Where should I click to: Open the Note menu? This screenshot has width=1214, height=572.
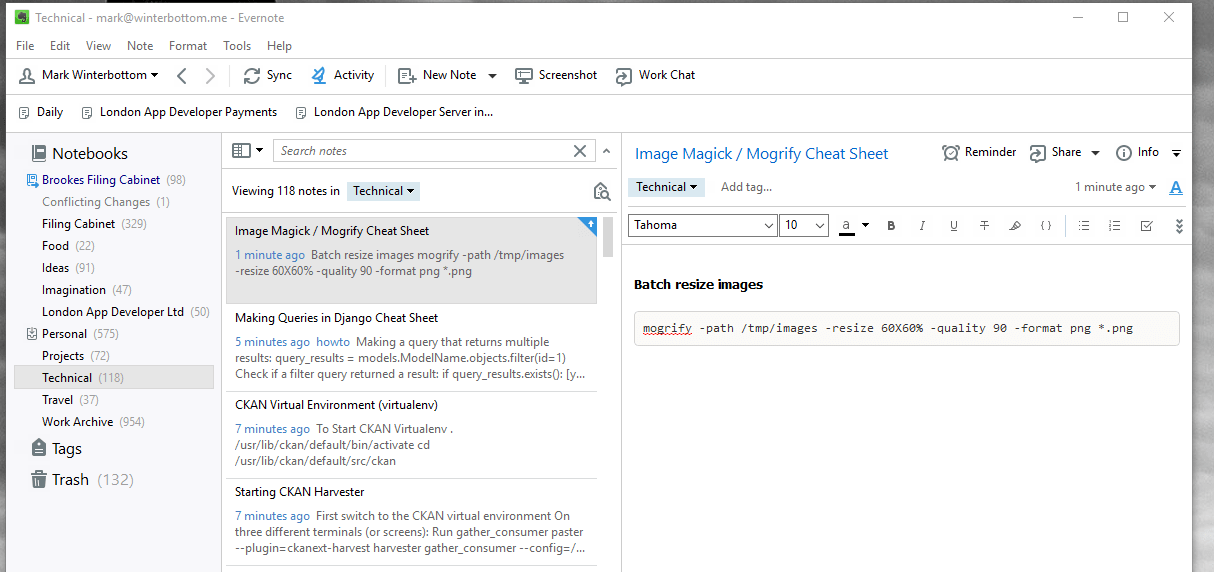(140, 46)
